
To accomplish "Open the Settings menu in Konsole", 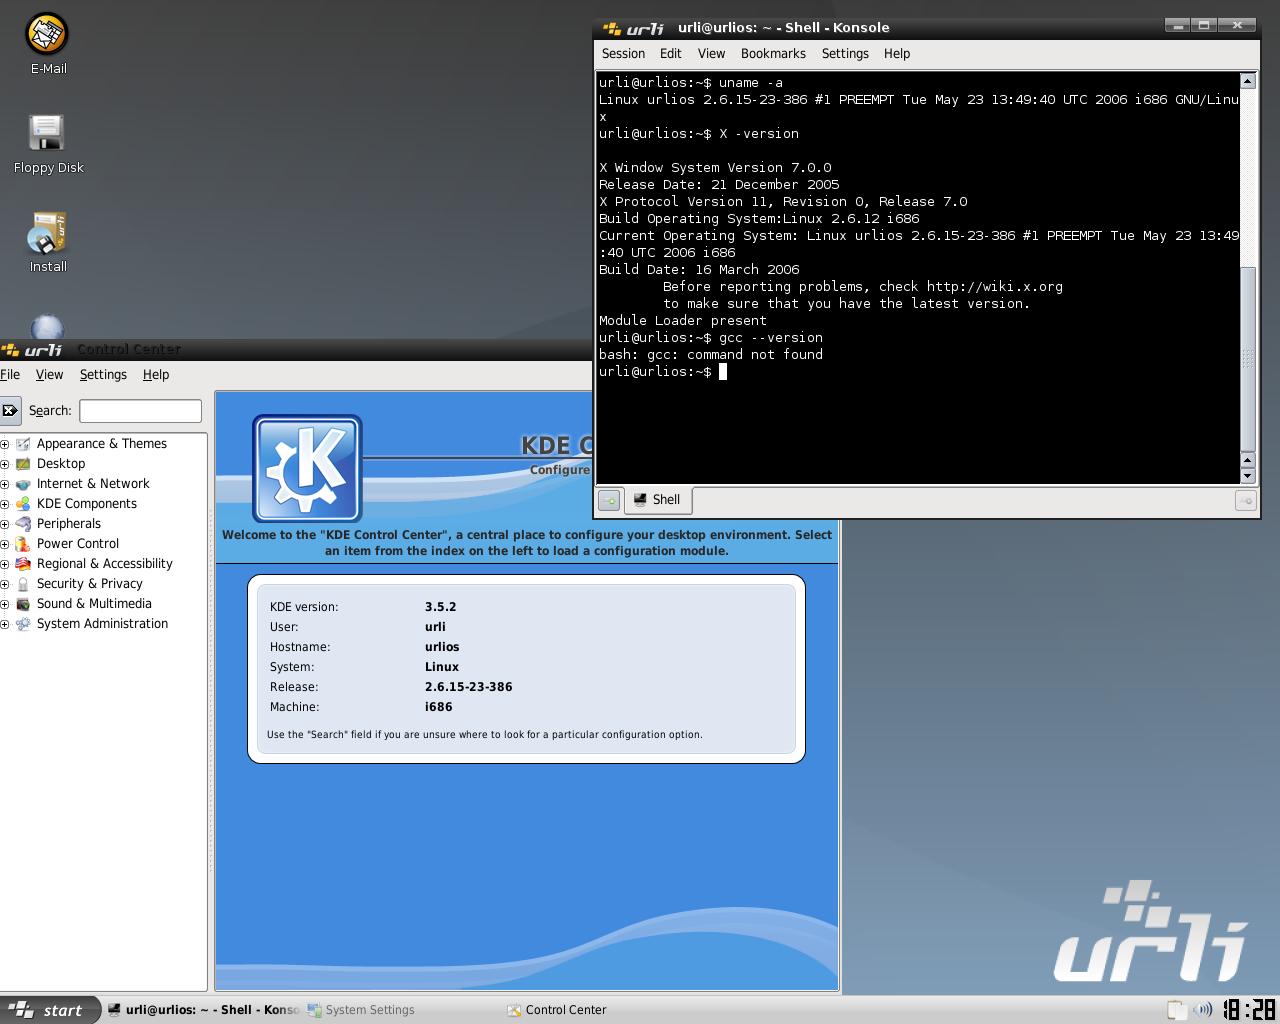I will [845, 54].
